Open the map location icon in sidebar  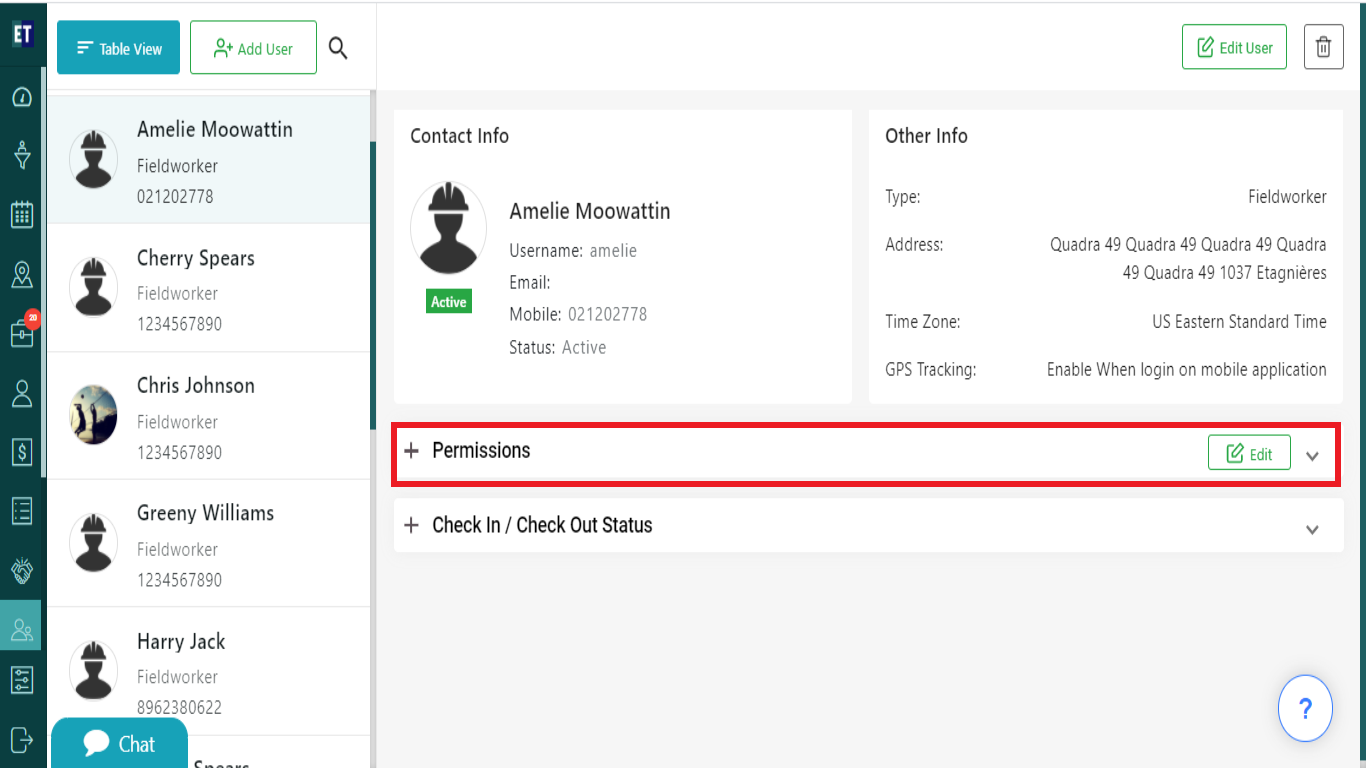coord(22,274)
